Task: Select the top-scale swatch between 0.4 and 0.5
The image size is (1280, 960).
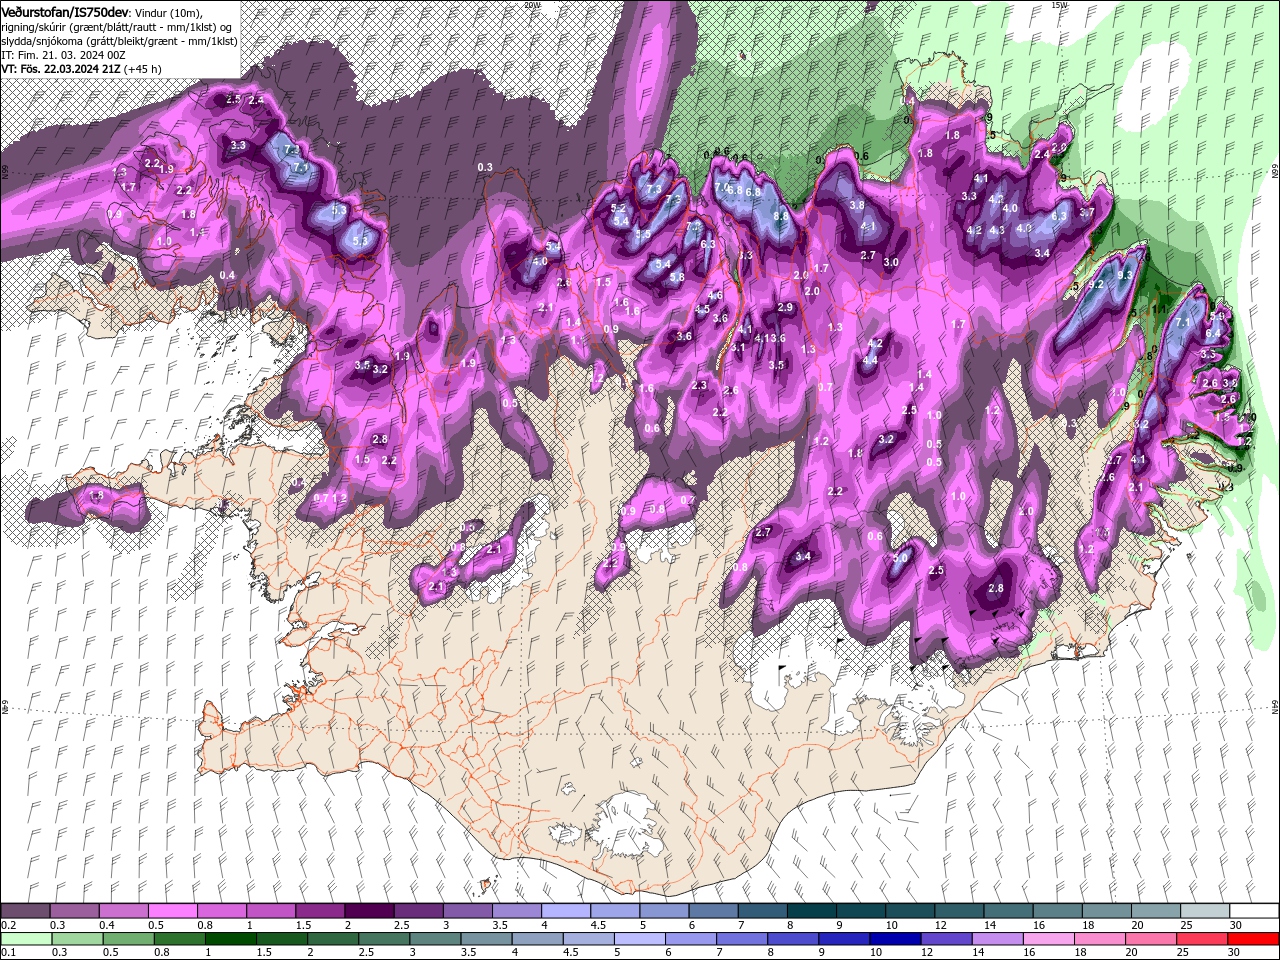Action: [124, 911]
